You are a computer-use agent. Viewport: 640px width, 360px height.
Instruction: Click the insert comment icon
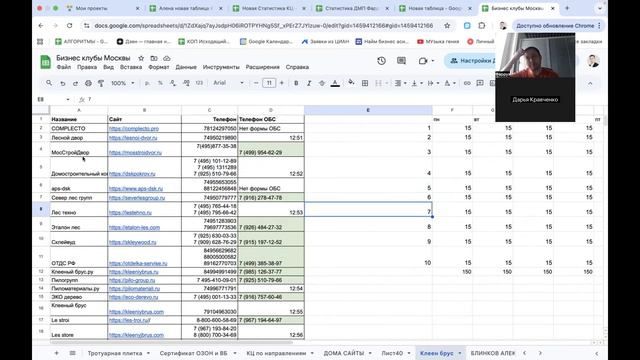click(480, 83)
